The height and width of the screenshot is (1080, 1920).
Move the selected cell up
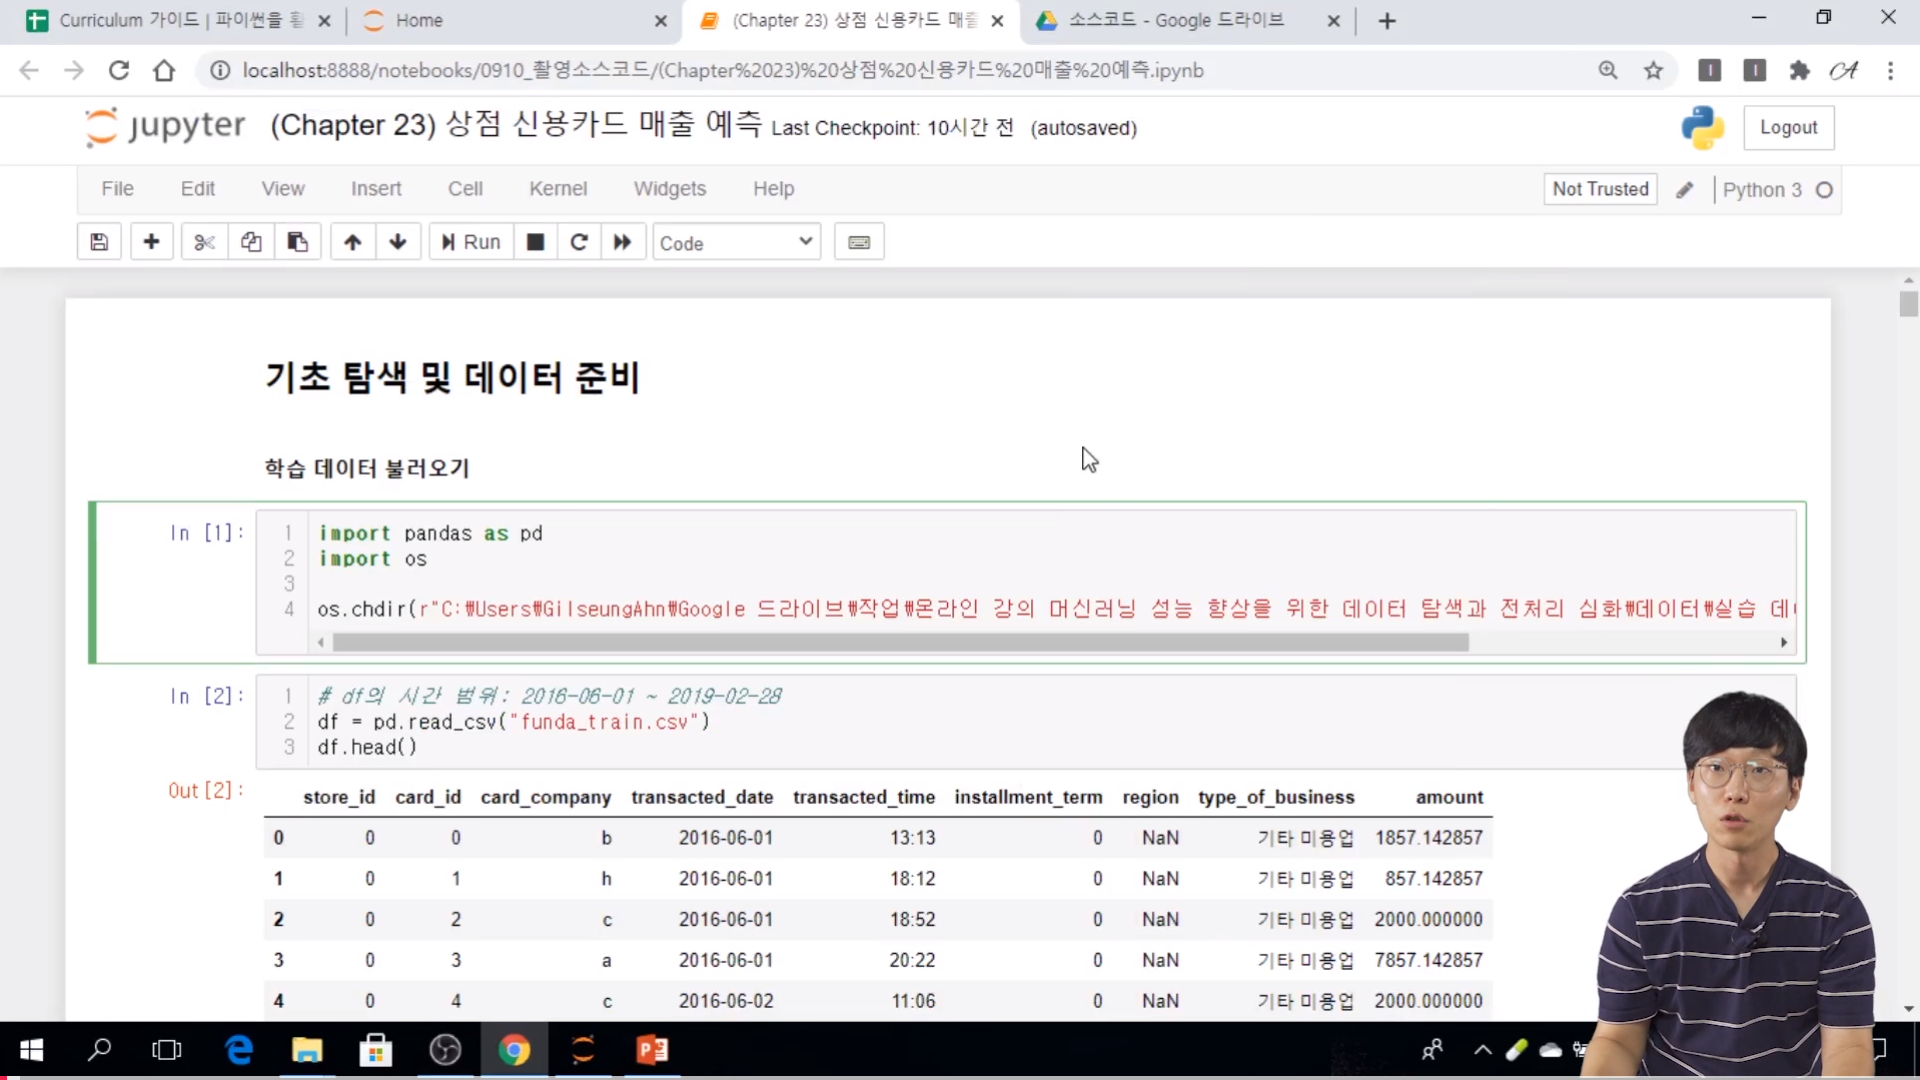click(x=352, y=242)
